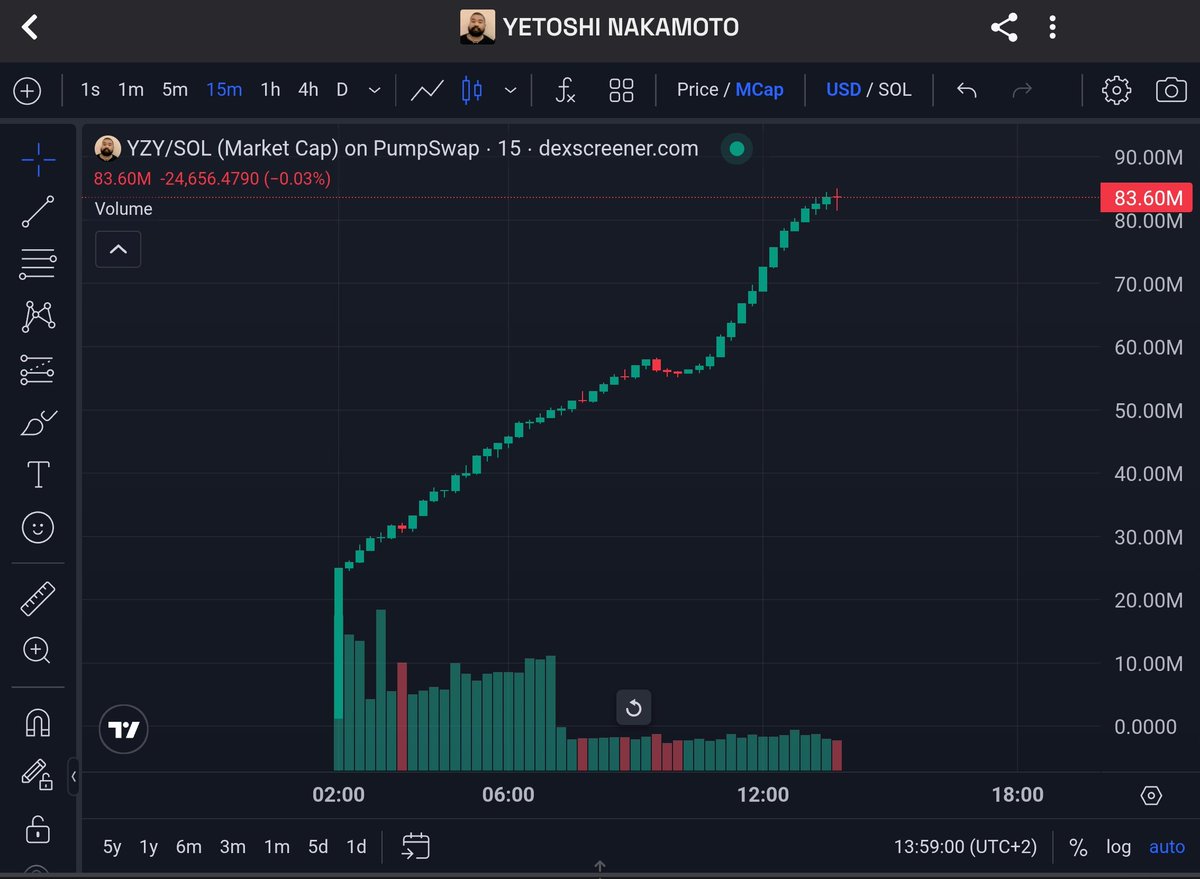The image size is (1200, 879).
Task: Select the brush drawing tool
Action: click(x=38, y=423)
